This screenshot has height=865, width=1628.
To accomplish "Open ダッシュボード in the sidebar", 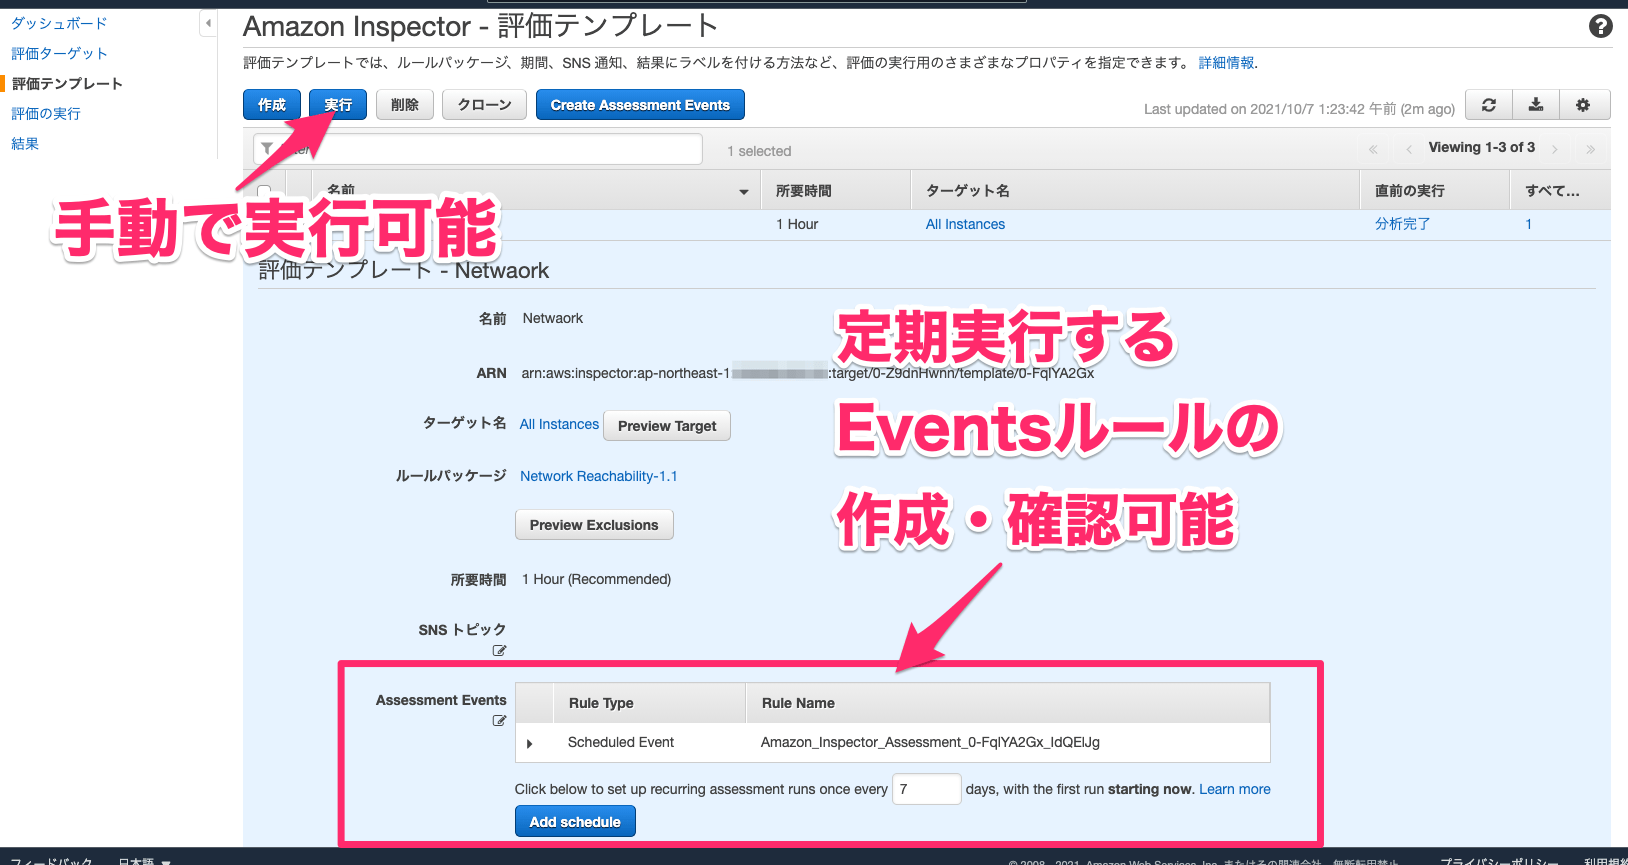I will (59, 23).
